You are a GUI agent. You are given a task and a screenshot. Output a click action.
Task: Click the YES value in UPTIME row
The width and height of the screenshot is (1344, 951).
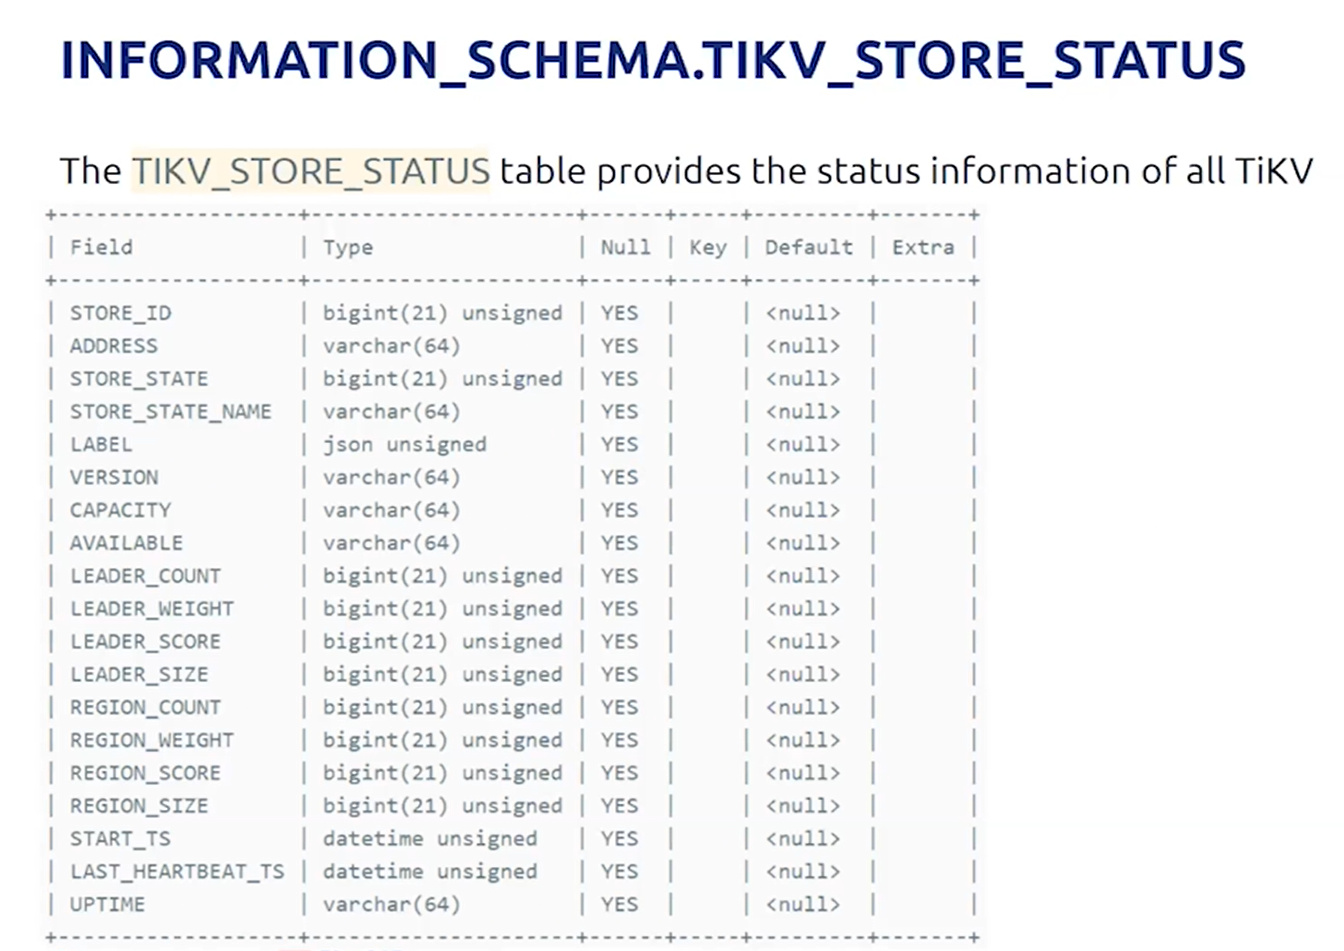(x=619, y=905)
